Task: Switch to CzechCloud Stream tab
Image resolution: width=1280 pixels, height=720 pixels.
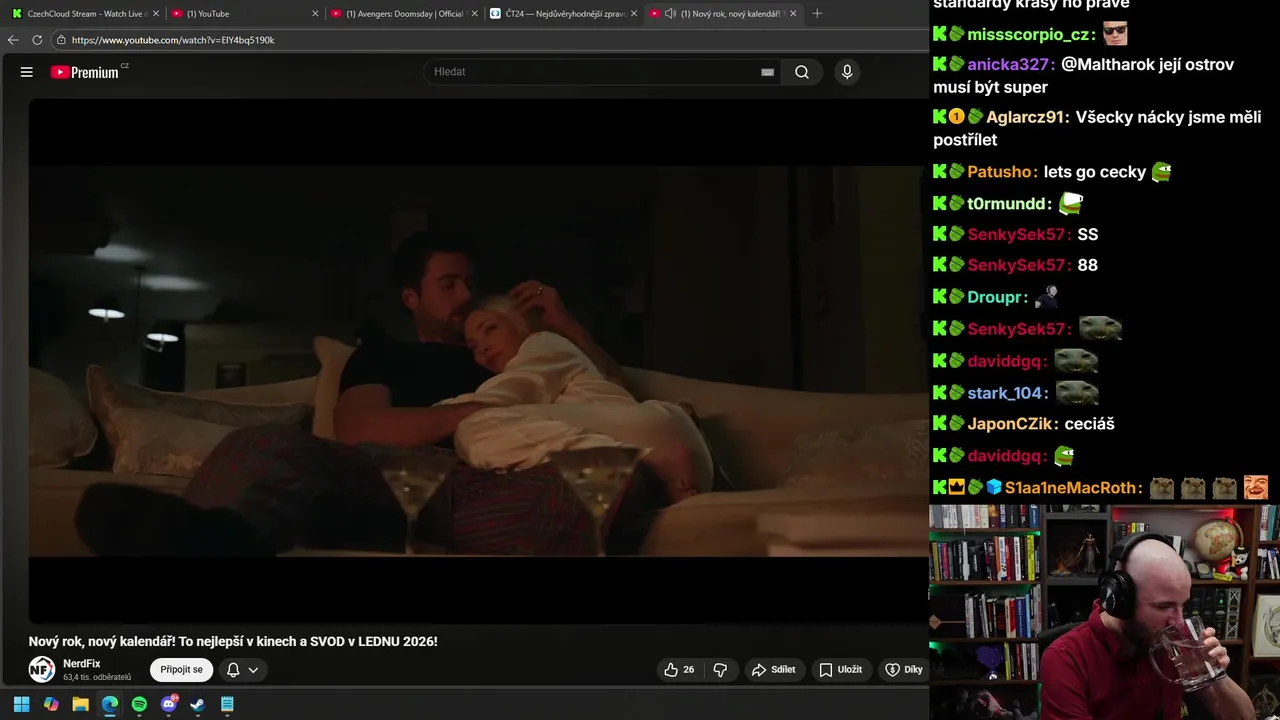Action: pos(85,14)
